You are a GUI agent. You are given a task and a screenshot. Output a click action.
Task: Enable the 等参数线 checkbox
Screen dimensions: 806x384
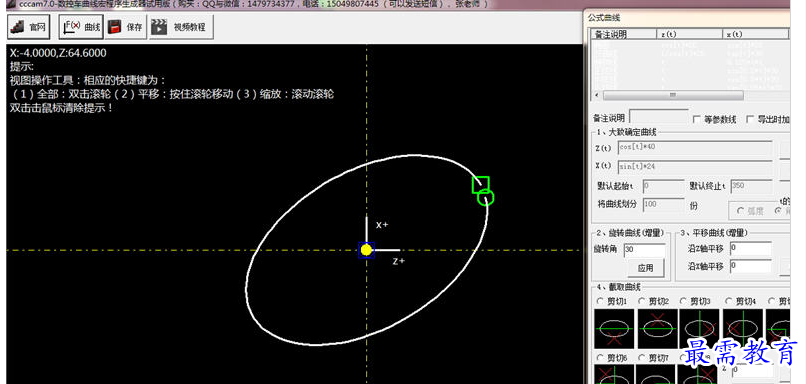(697, 120)
